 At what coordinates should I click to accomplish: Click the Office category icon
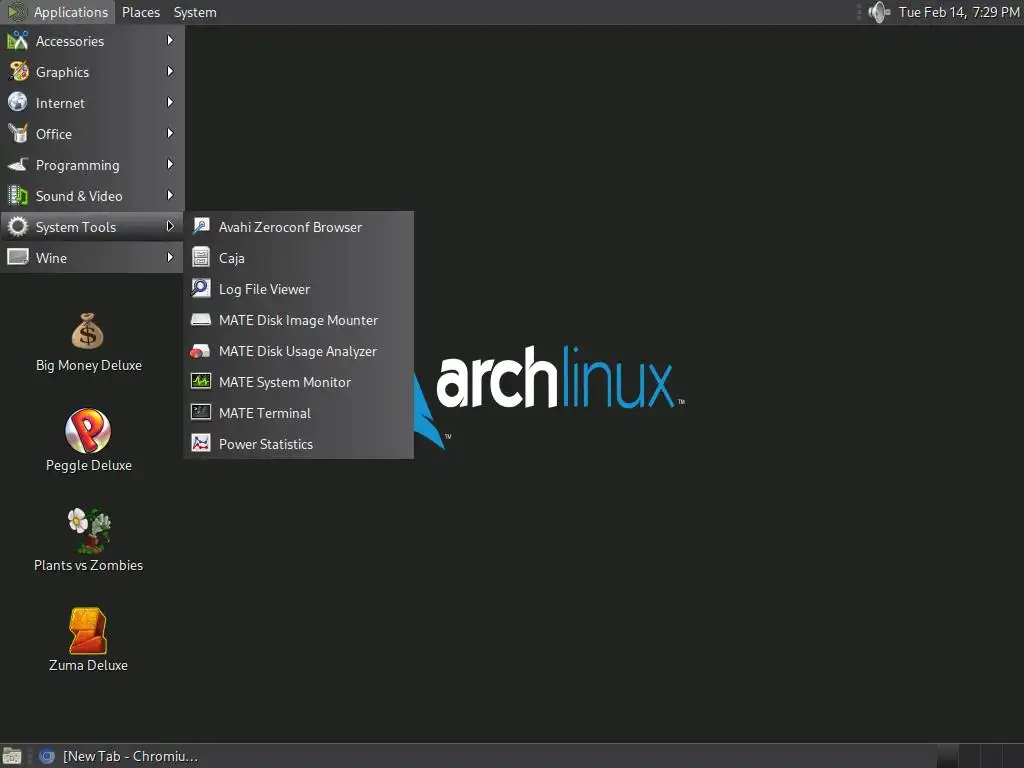click(x=18, y=134)
